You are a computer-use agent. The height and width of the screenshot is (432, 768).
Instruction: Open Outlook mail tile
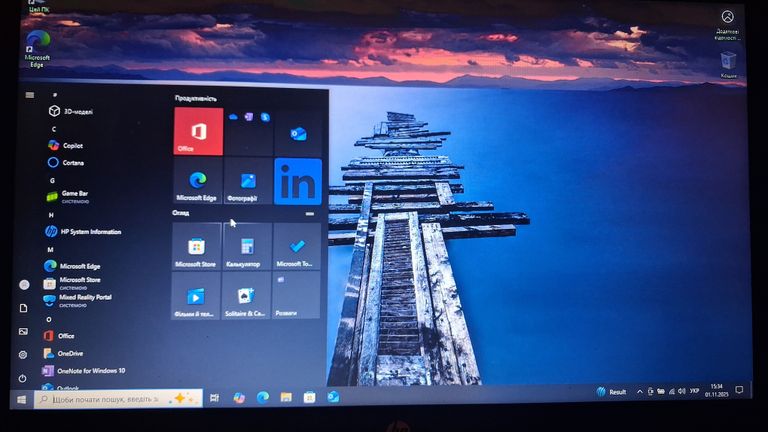click(297, 133)
